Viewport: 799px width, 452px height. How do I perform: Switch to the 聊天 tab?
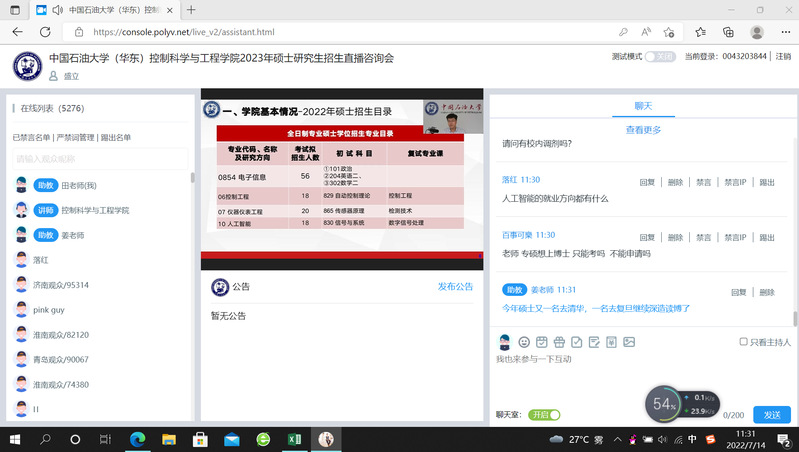(643, 106)
